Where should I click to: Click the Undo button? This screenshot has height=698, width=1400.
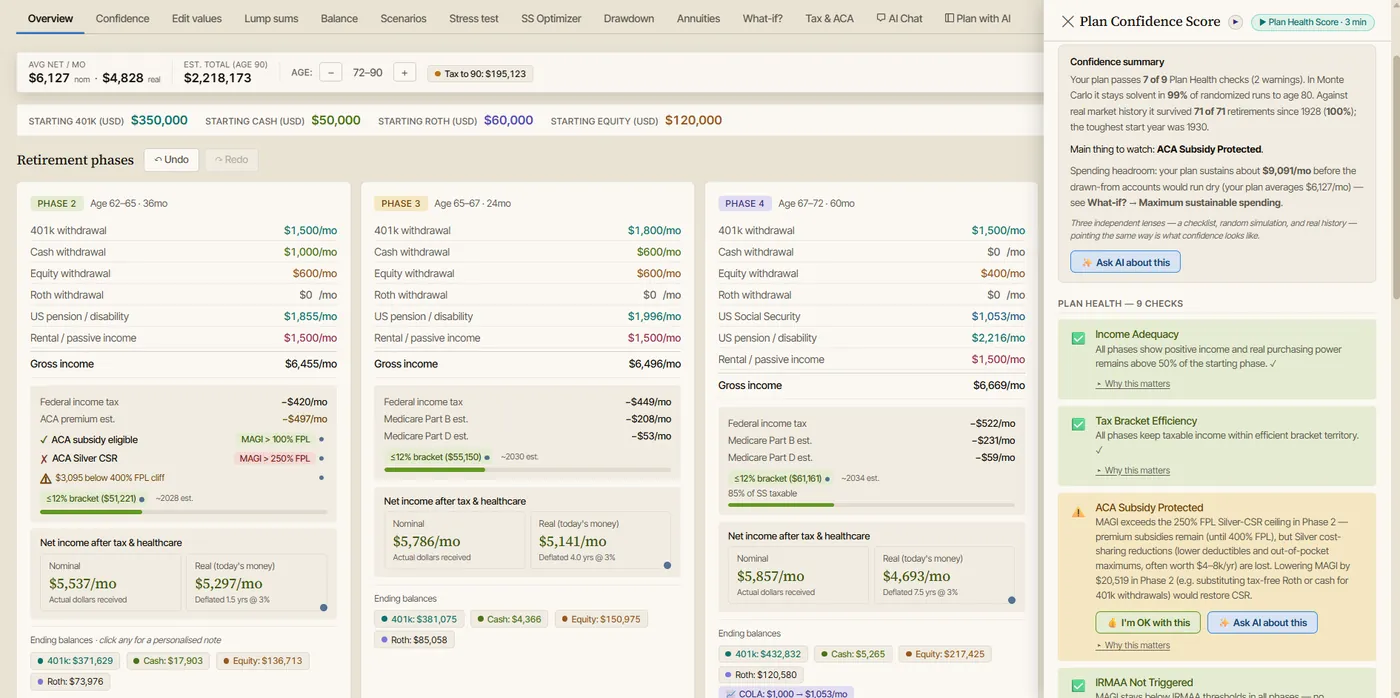[171, 160]
